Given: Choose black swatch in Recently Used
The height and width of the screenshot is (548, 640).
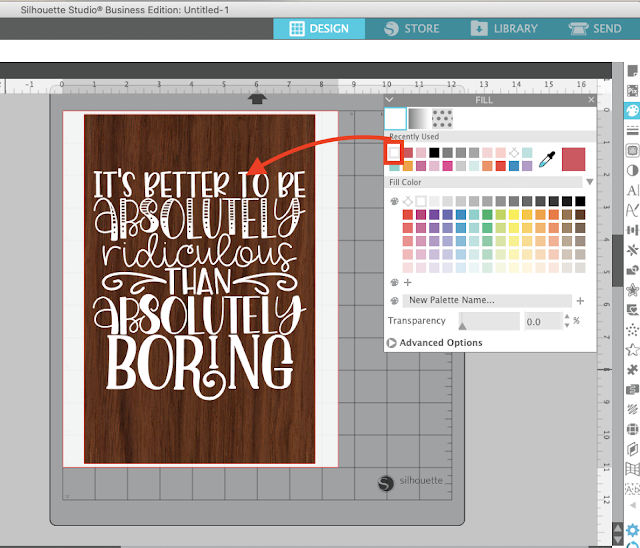Looking at the screenshot, I should pos(434,153).
